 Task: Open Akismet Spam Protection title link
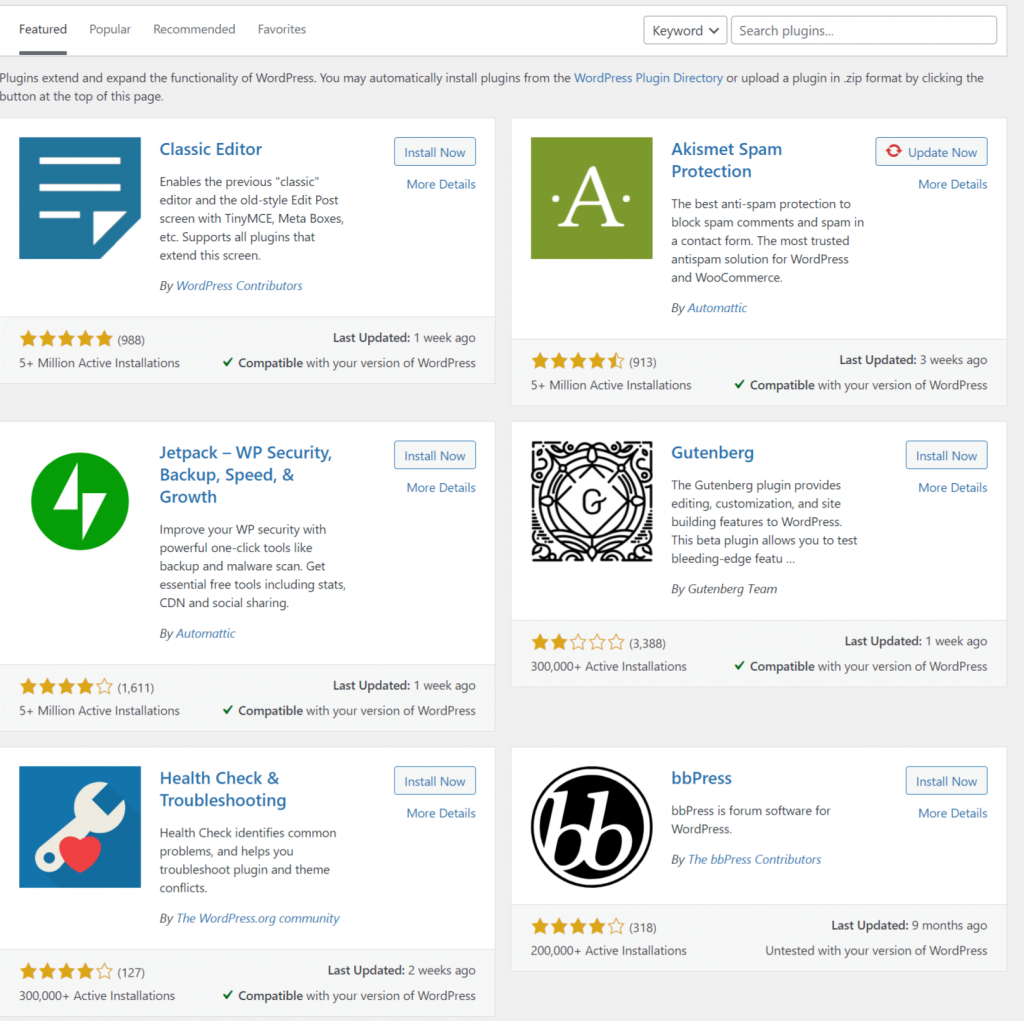(726, 160)
